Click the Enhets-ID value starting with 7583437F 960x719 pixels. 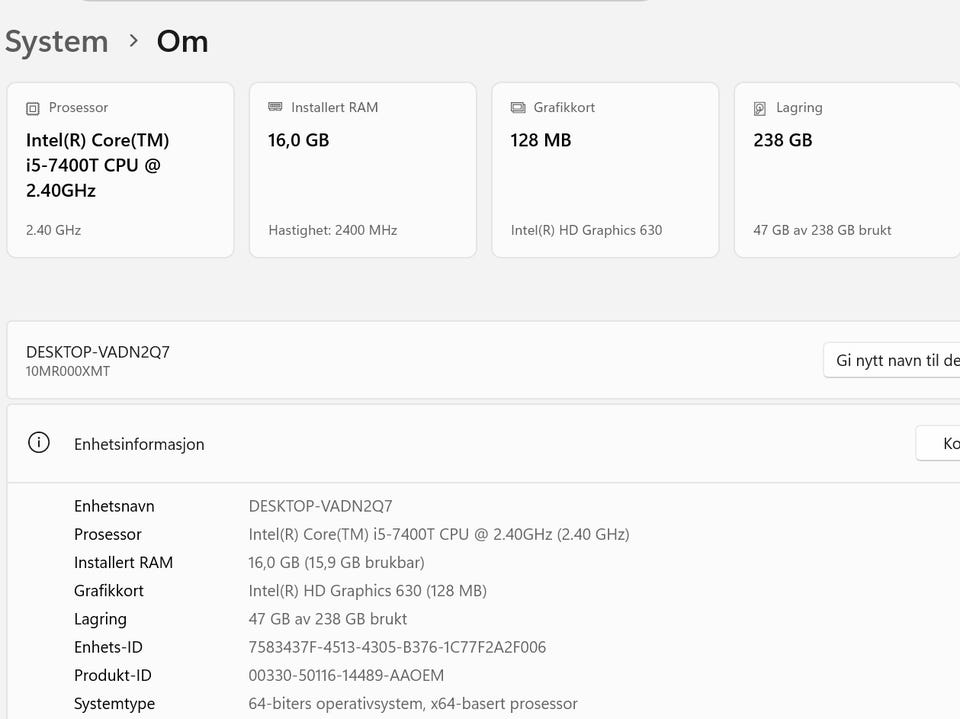point(397,647)
